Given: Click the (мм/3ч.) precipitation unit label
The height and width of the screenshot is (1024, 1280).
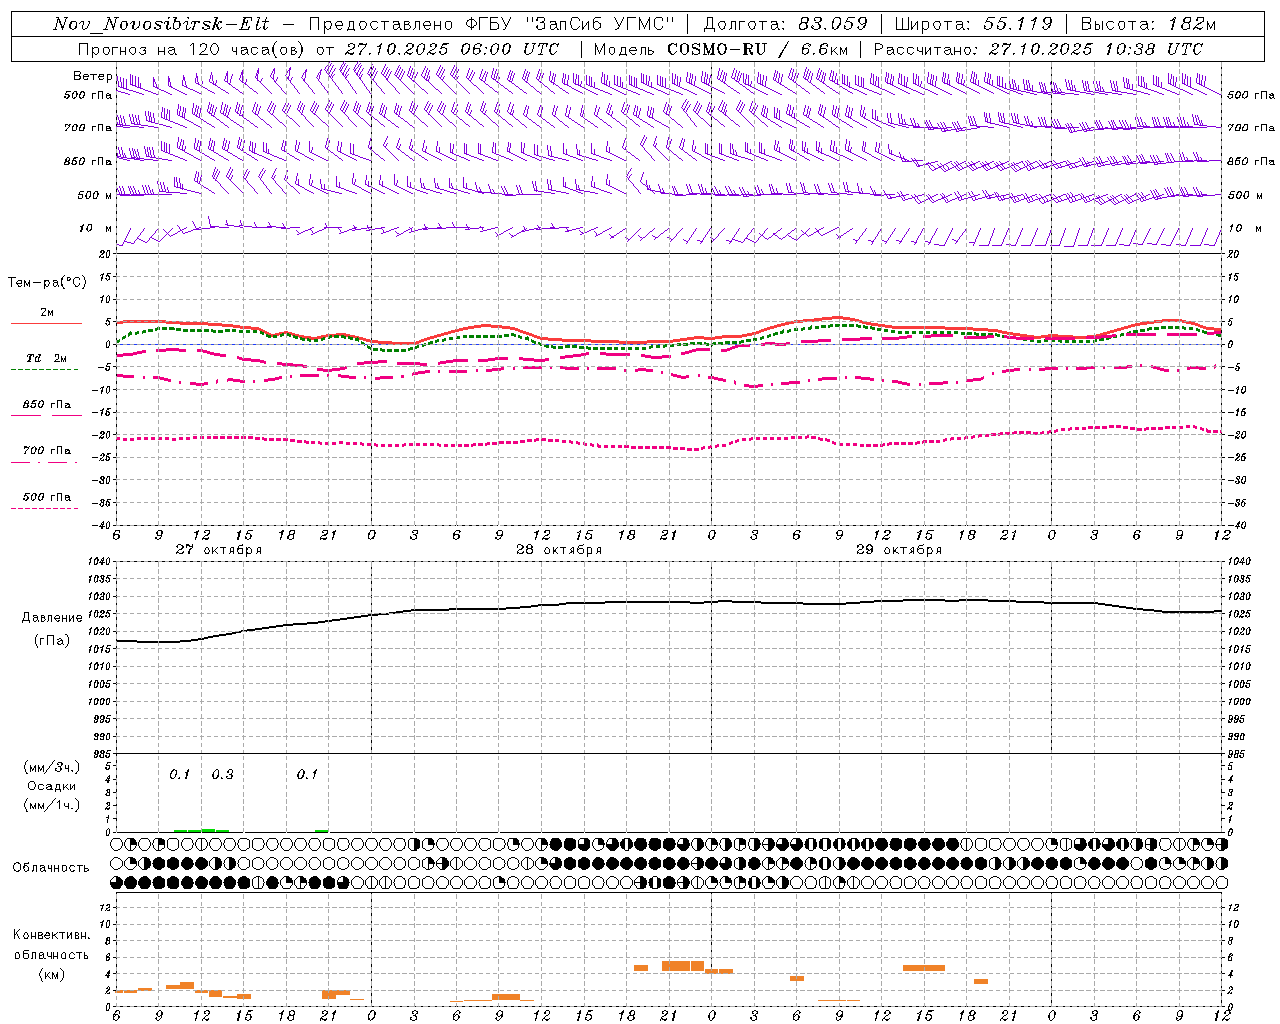Looking at the screenshot, I should 52,768.
